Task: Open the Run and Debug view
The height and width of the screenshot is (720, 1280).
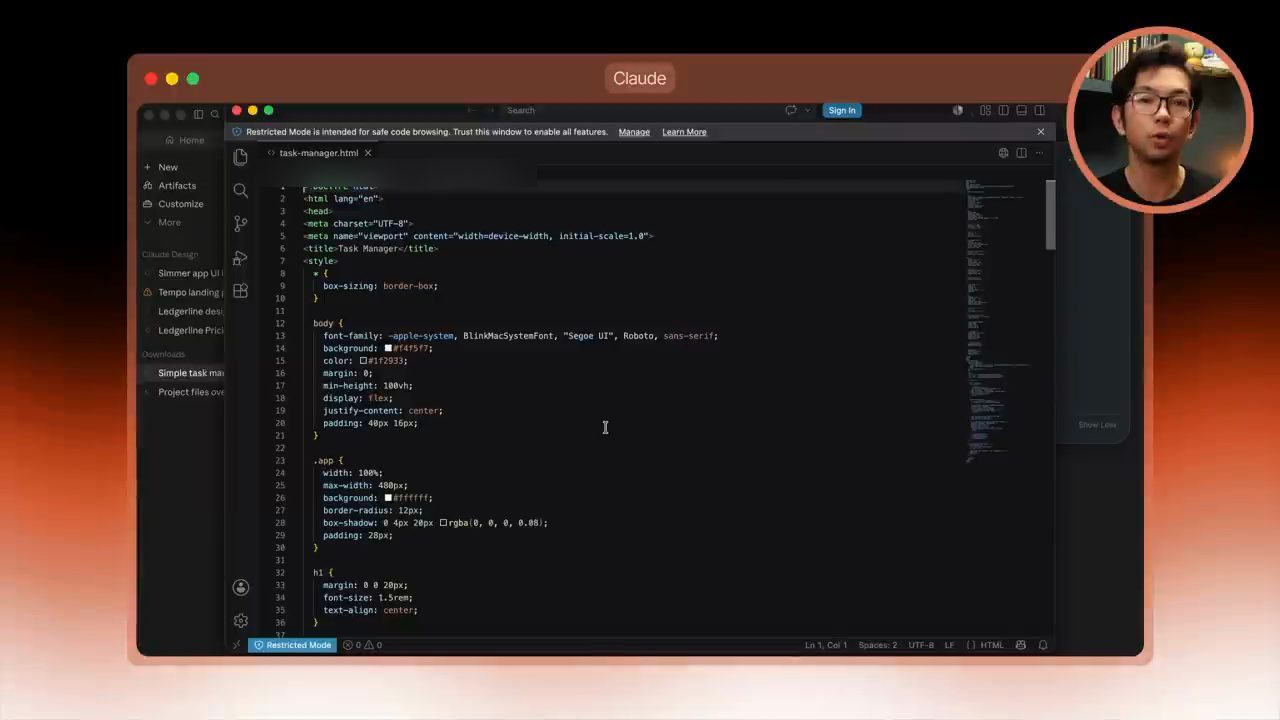Action: coord(240,258)
